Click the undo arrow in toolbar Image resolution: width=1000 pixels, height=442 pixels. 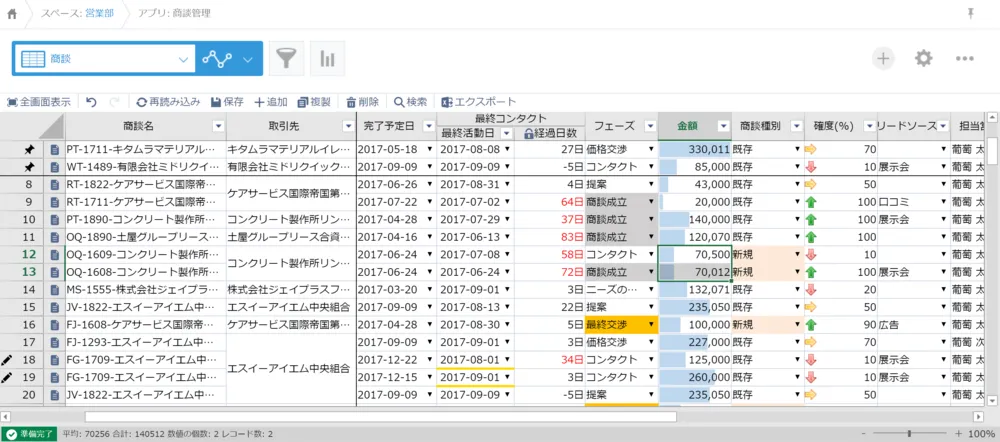click(x=91, y=102)
